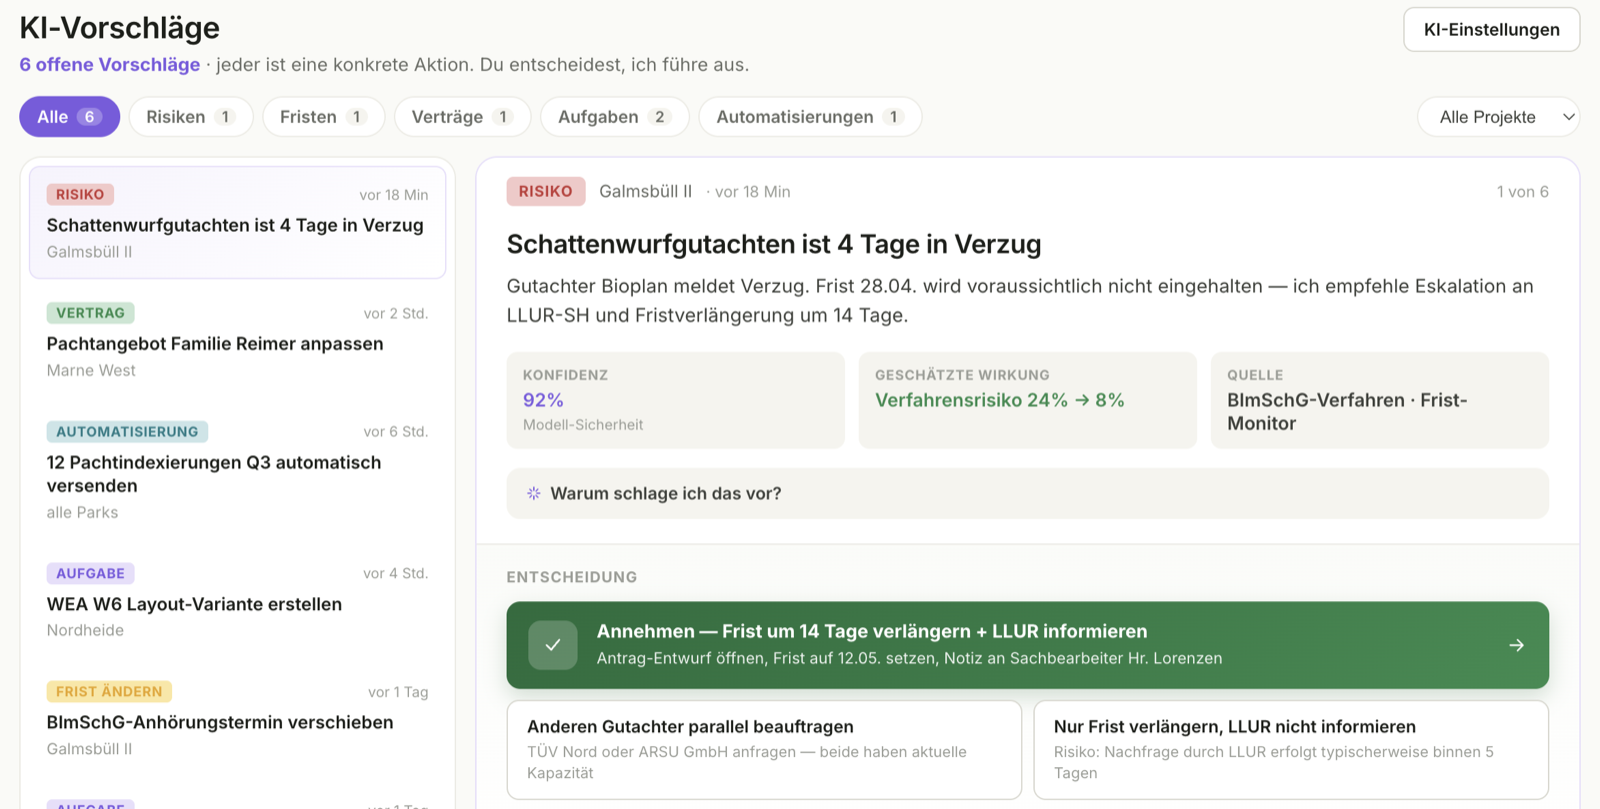1600x809 pixels.
Task: Click the VERTRAG tag in the list
Action: [90, 313]
